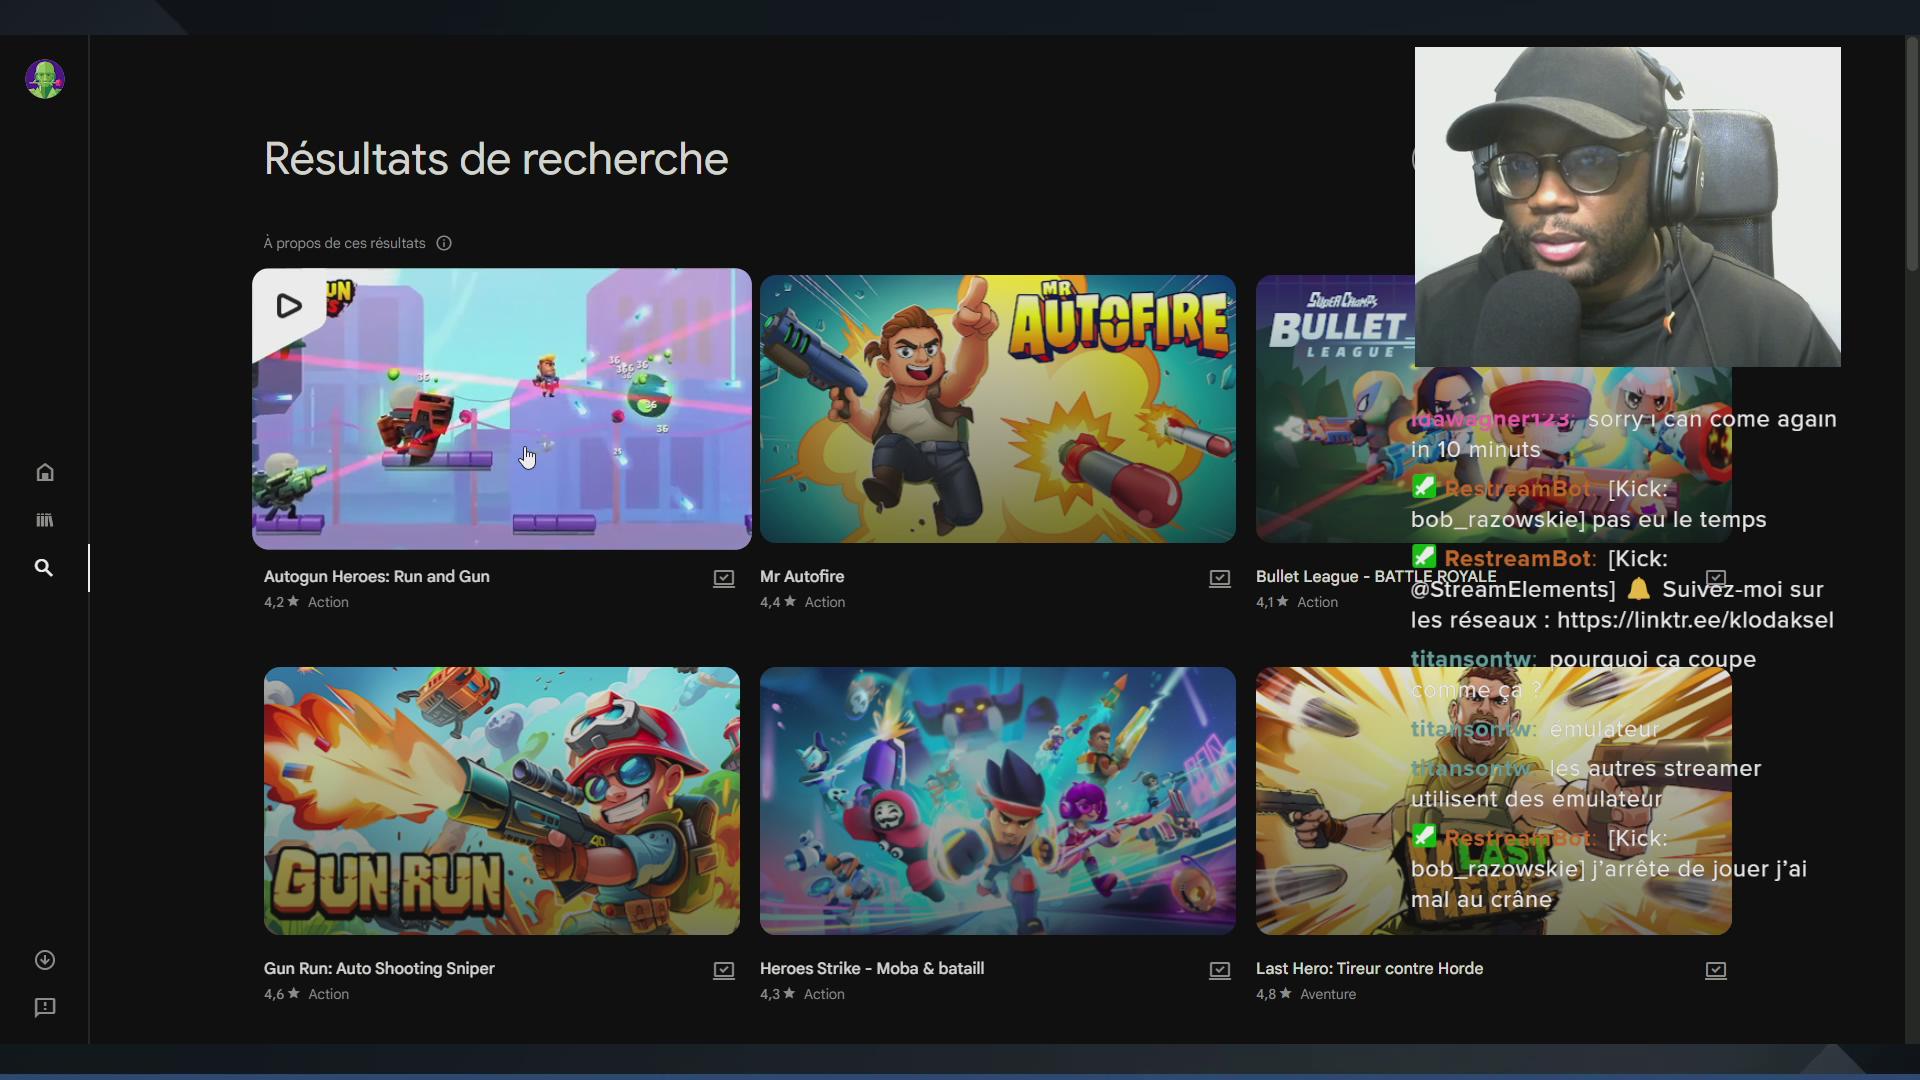This screenshot has width=1920, height=1080.
Task: Open the Downloads icon in sidebar
Action: coord(45,960)
